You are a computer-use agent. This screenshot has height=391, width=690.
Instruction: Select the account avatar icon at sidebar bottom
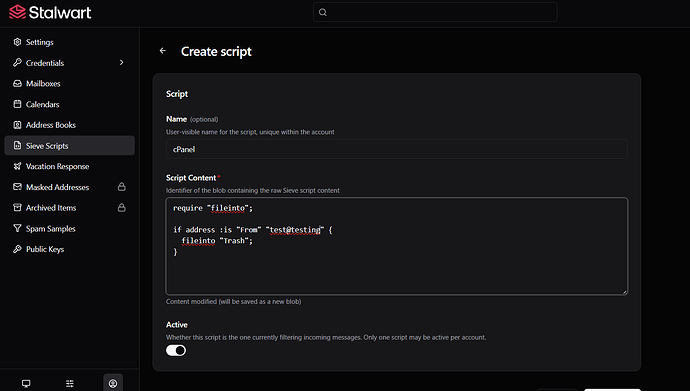pos(113,384)
